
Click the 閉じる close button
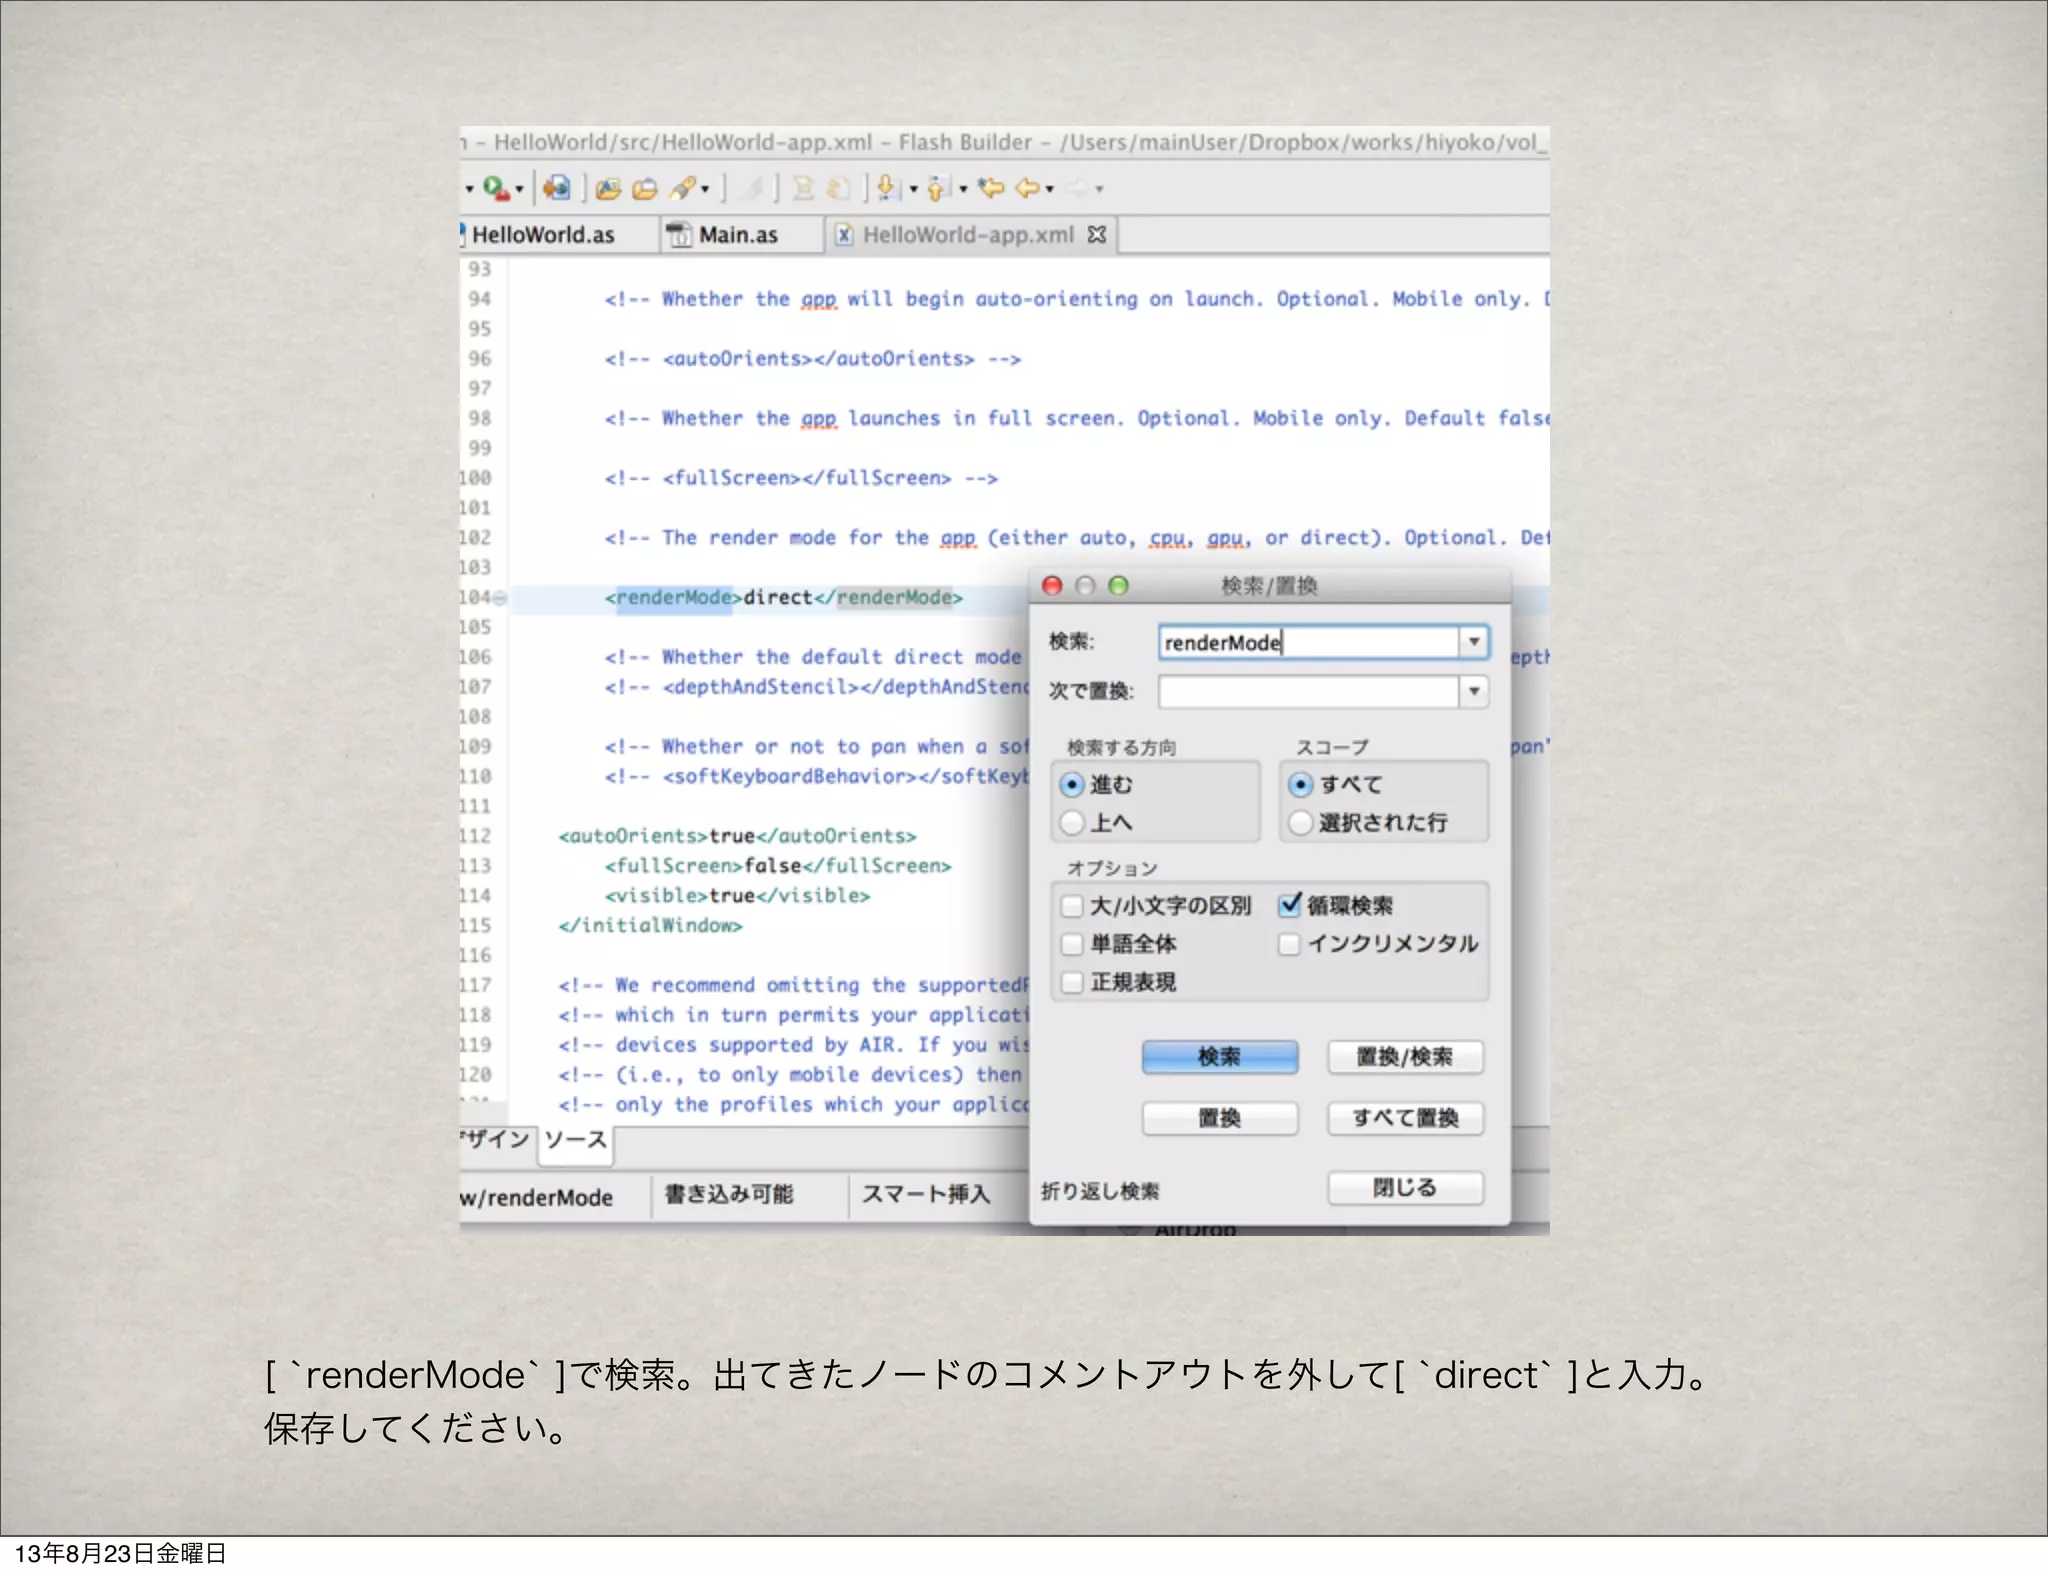coord(1405,1188)
